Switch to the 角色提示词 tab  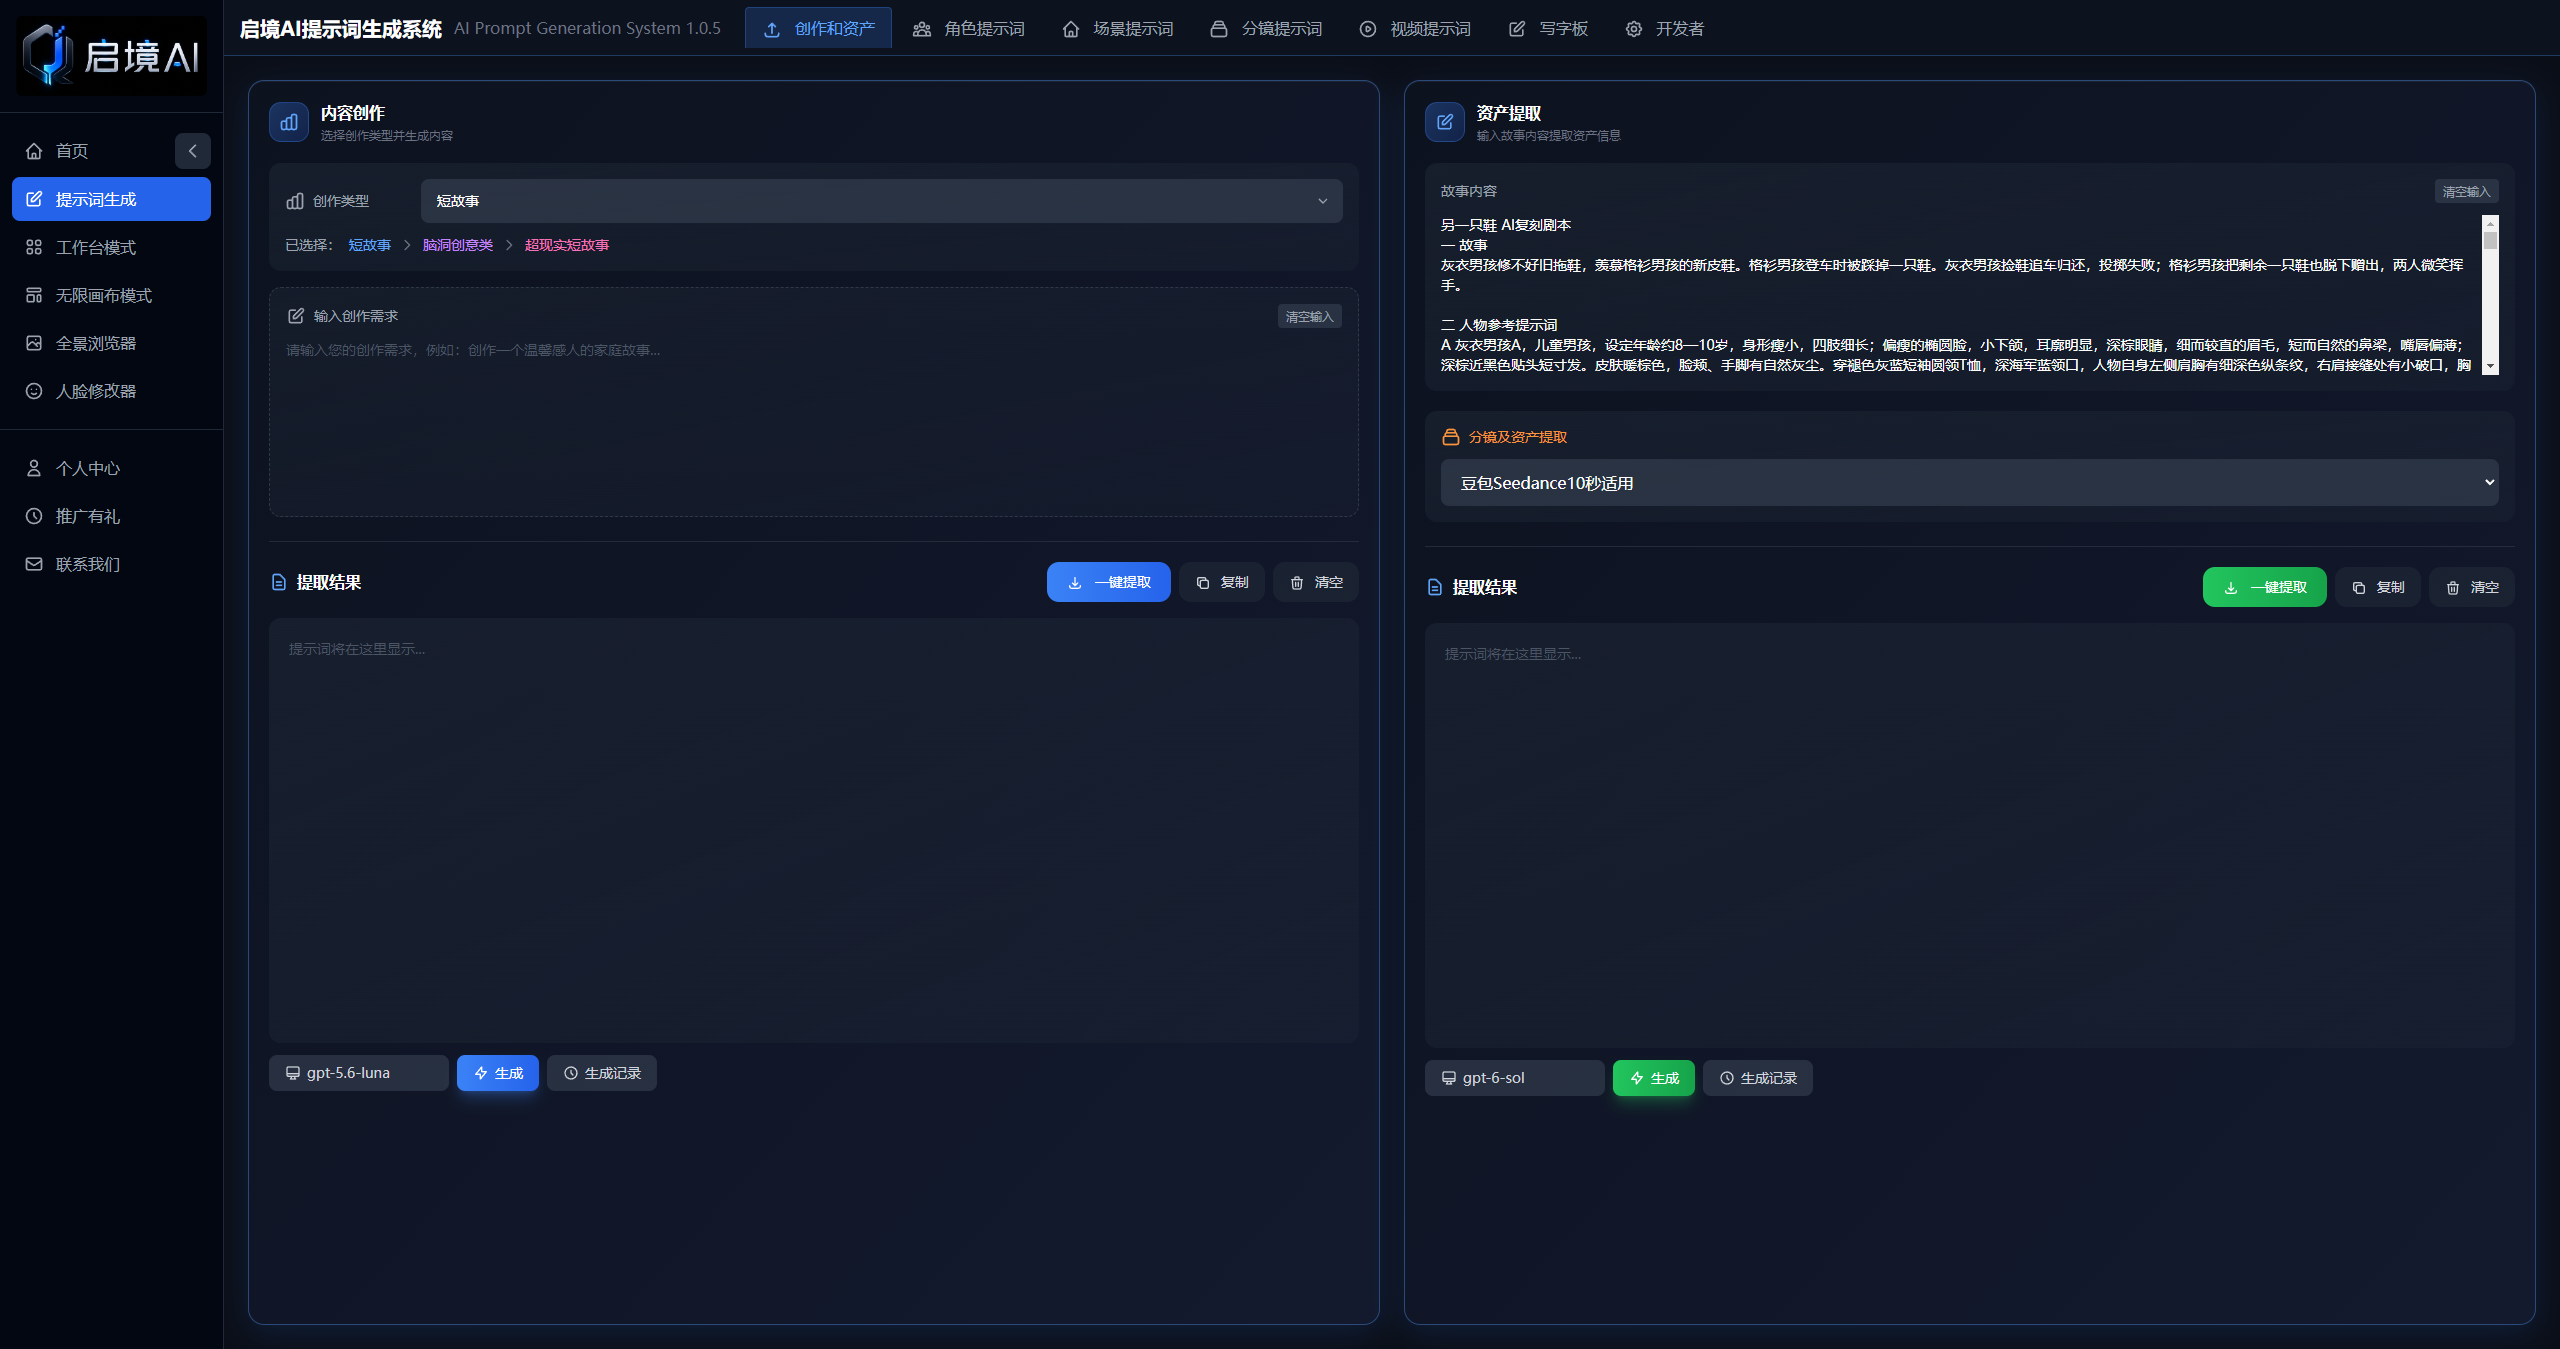[968, 29]
